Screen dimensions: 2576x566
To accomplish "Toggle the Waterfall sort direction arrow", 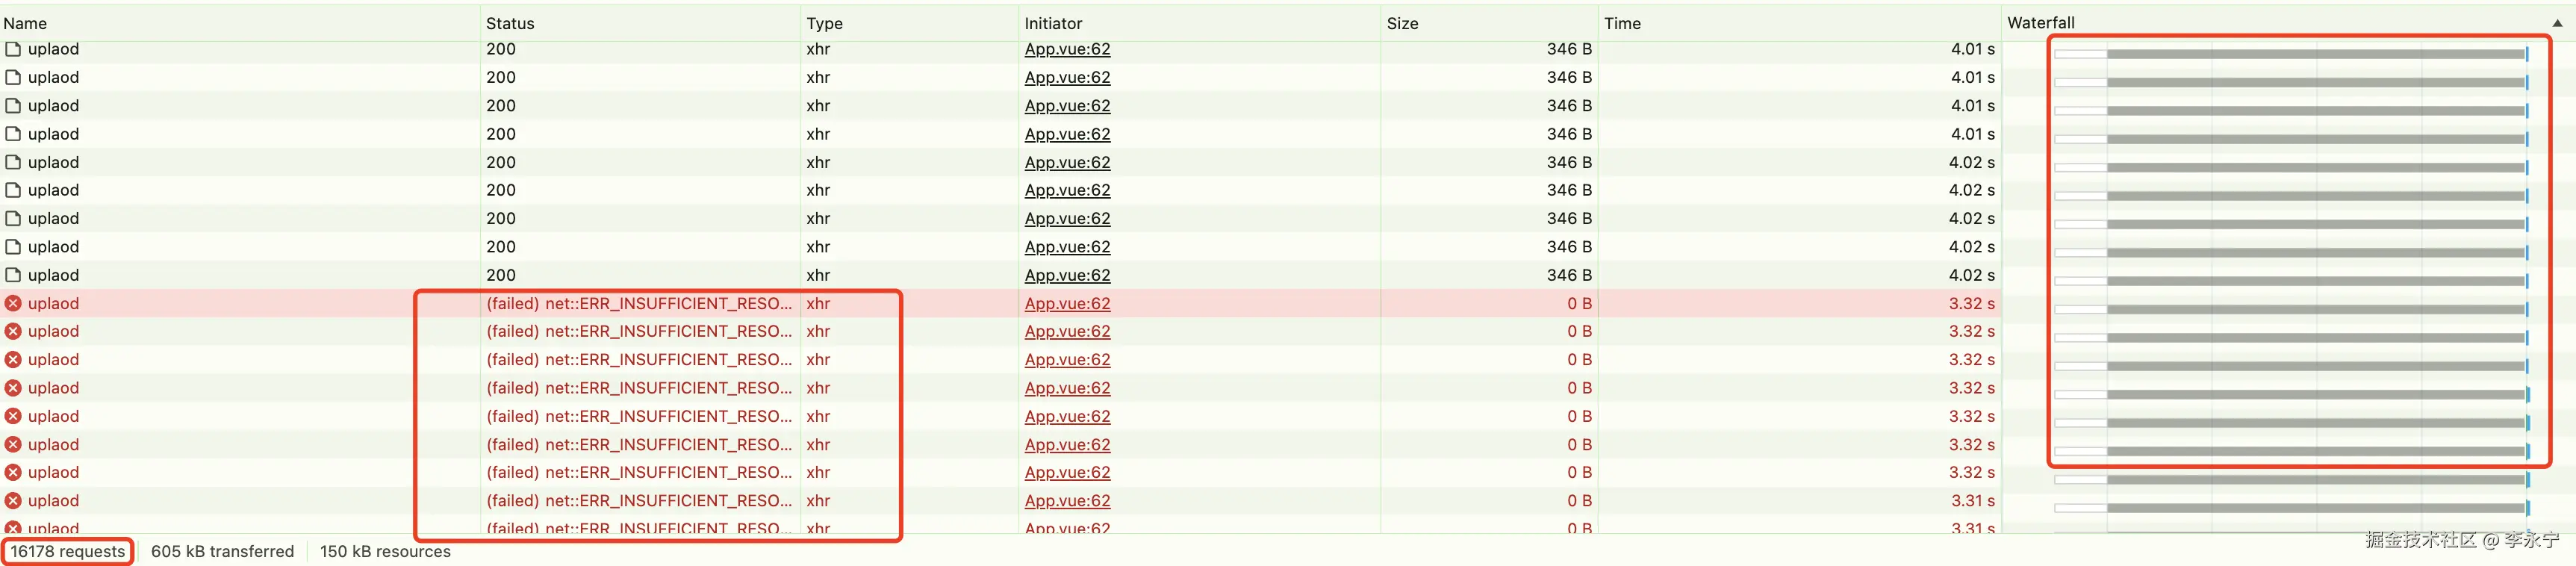I will point(2557,23).
